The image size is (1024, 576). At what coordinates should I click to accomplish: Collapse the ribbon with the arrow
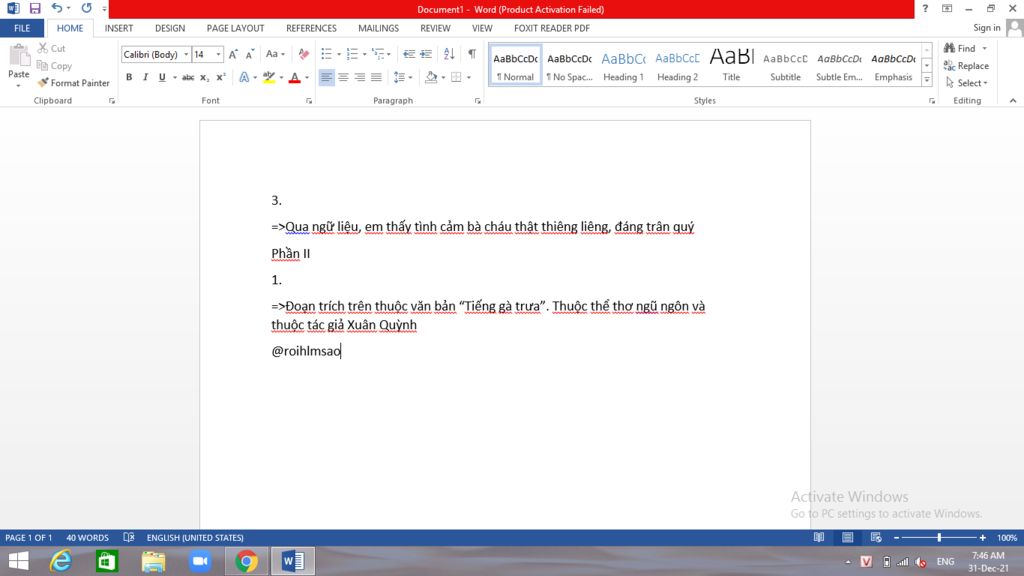click(1013, 101)
